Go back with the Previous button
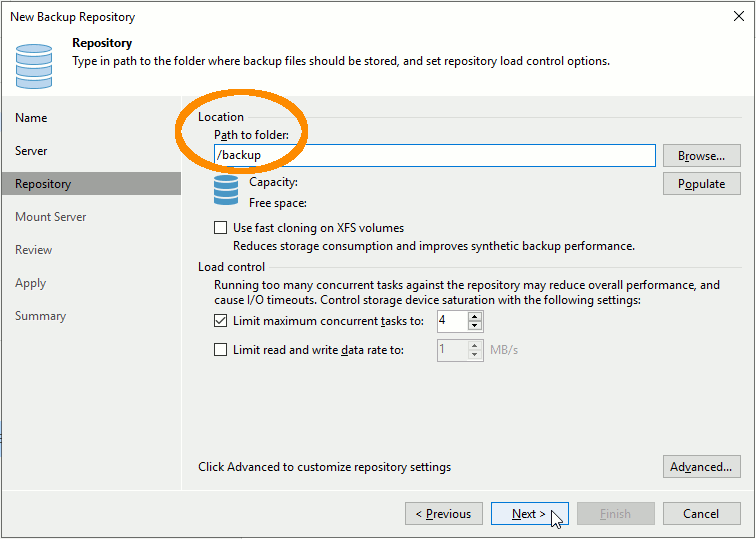Viewport: 756px width, 539px height. tap(444, 514)
